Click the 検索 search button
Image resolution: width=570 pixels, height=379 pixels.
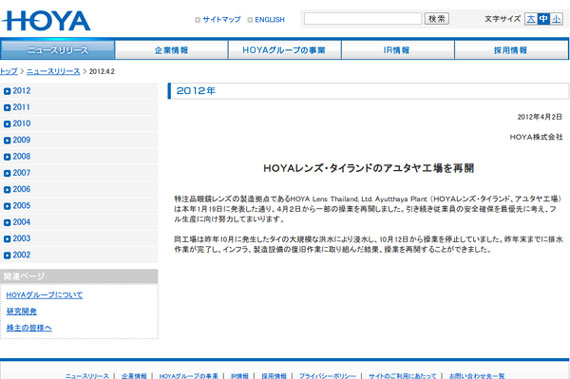[x=437, y=19]
